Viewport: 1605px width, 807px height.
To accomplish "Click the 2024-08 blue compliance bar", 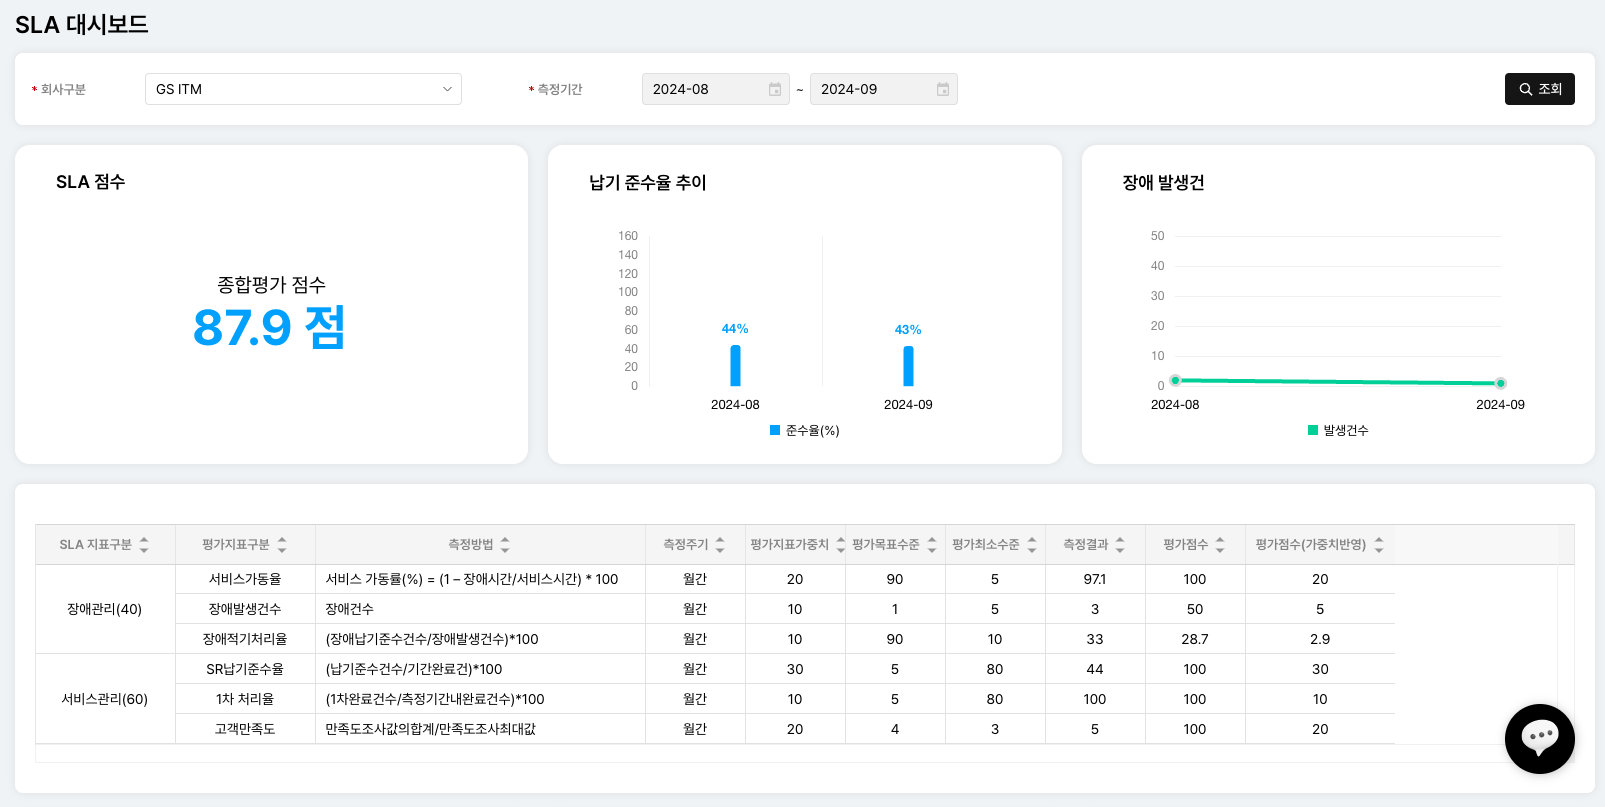I will click(x=735, y=366).
